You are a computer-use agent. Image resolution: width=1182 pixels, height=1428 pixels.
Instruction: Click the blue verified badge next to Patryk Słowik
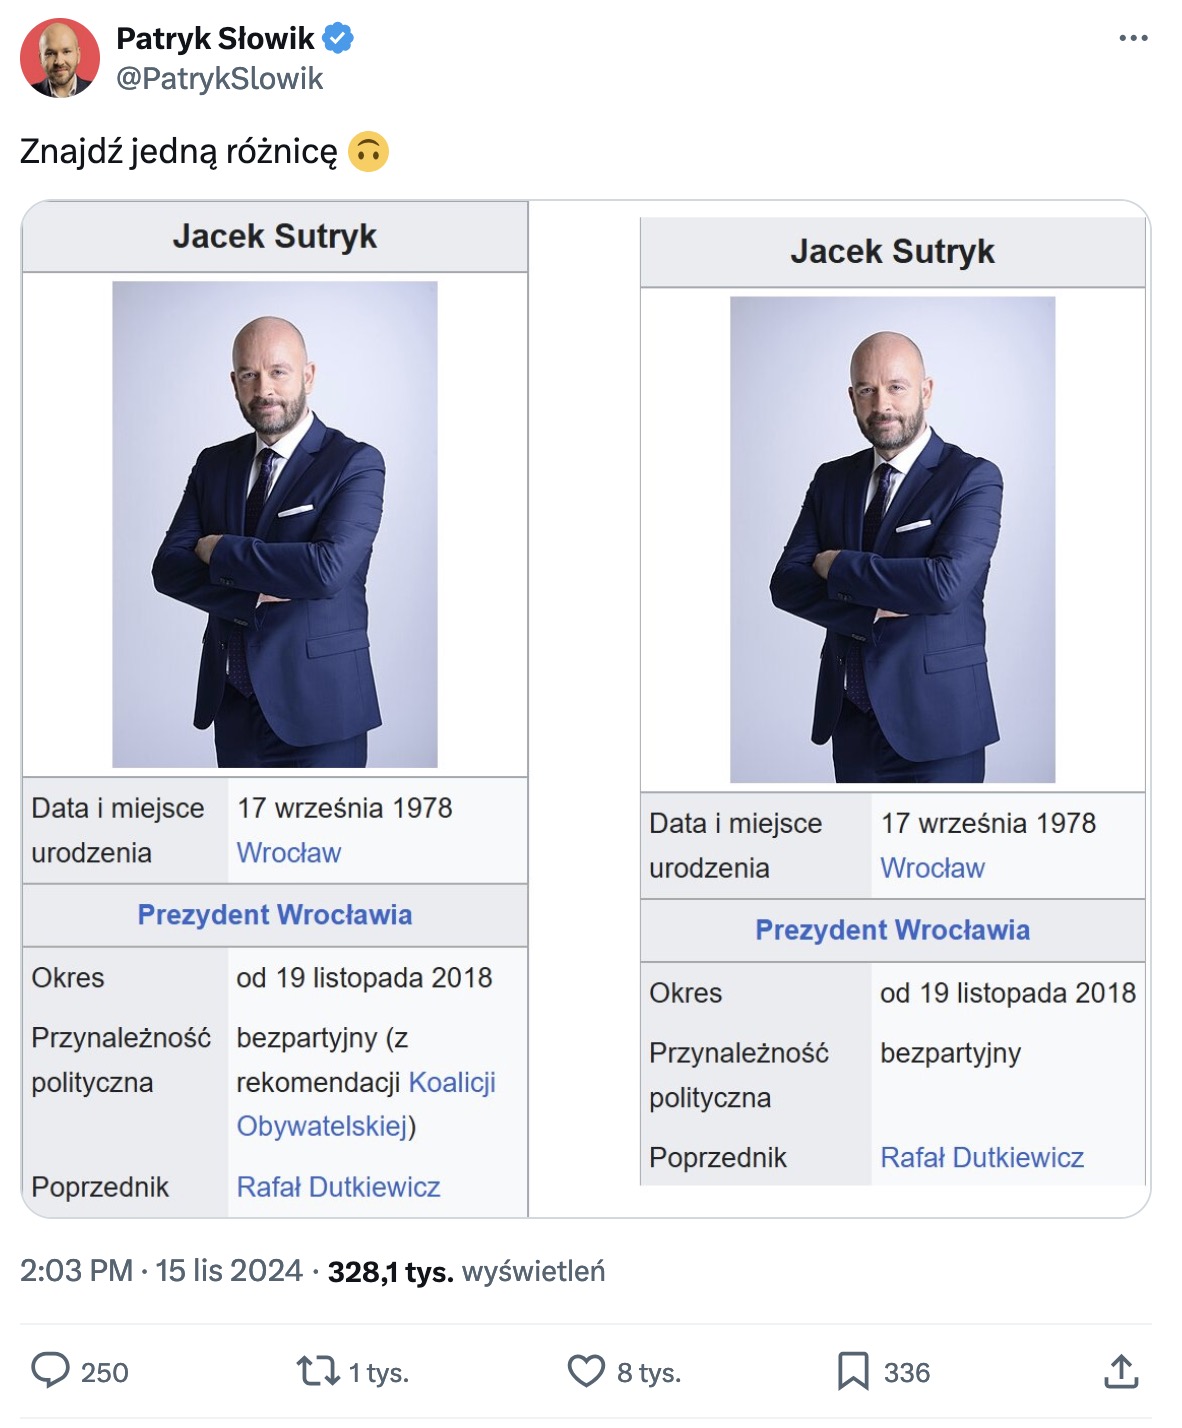(x=340, y=38)
